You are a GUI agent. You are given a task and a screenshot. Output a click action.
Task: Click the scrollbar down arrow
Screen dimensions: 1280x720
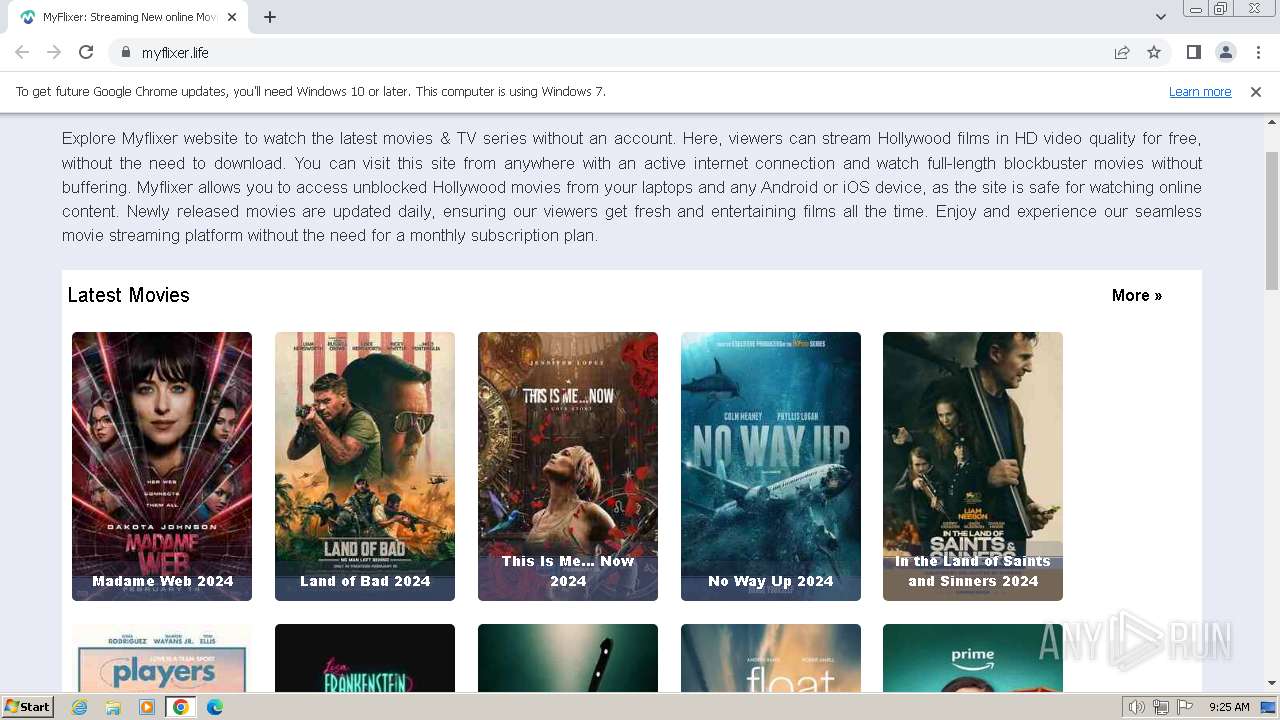[1272, 684]
